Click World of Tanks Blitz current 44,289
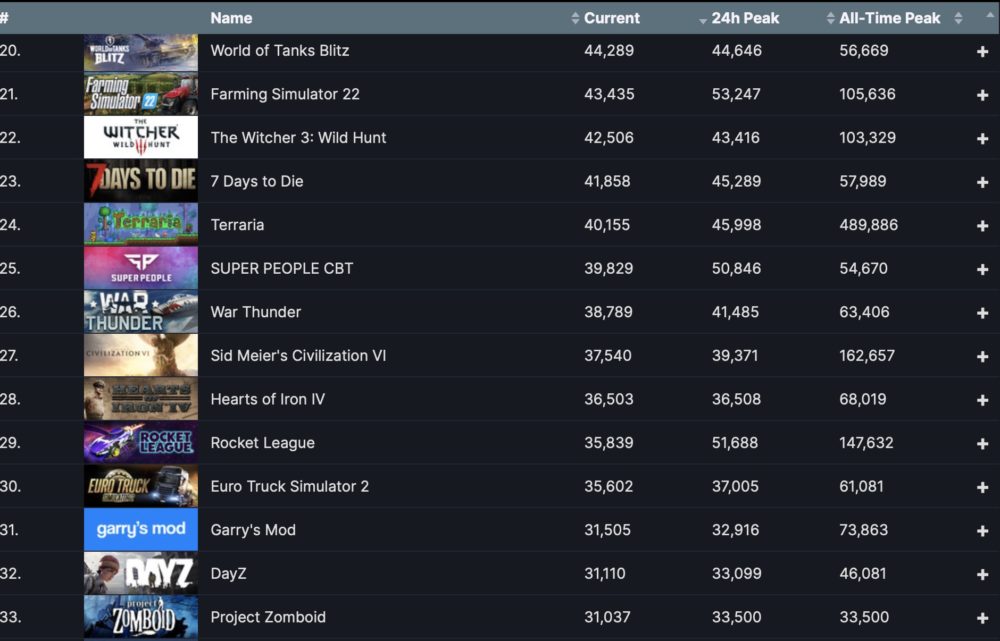1000x641 pixels. pos(609,51)
